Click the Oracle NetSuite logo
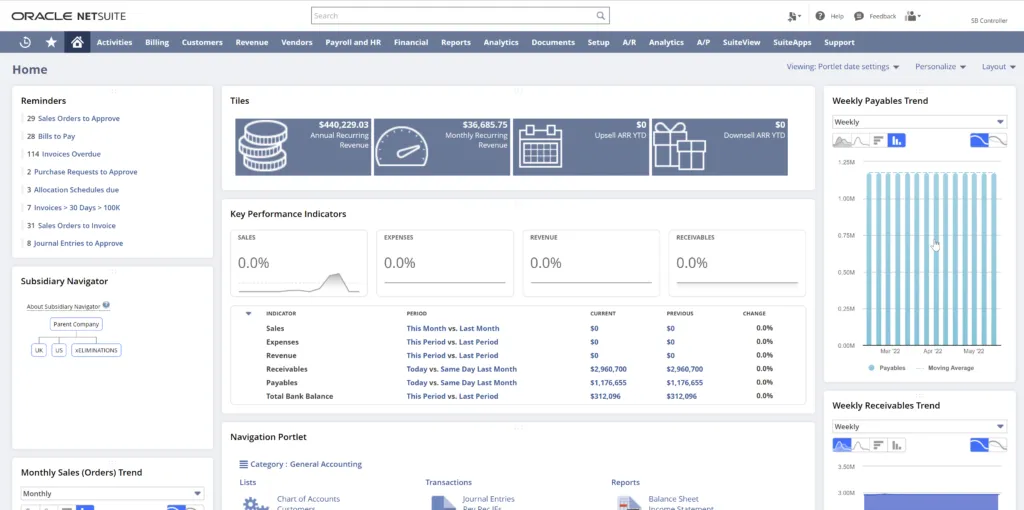 tap(69, 16)
